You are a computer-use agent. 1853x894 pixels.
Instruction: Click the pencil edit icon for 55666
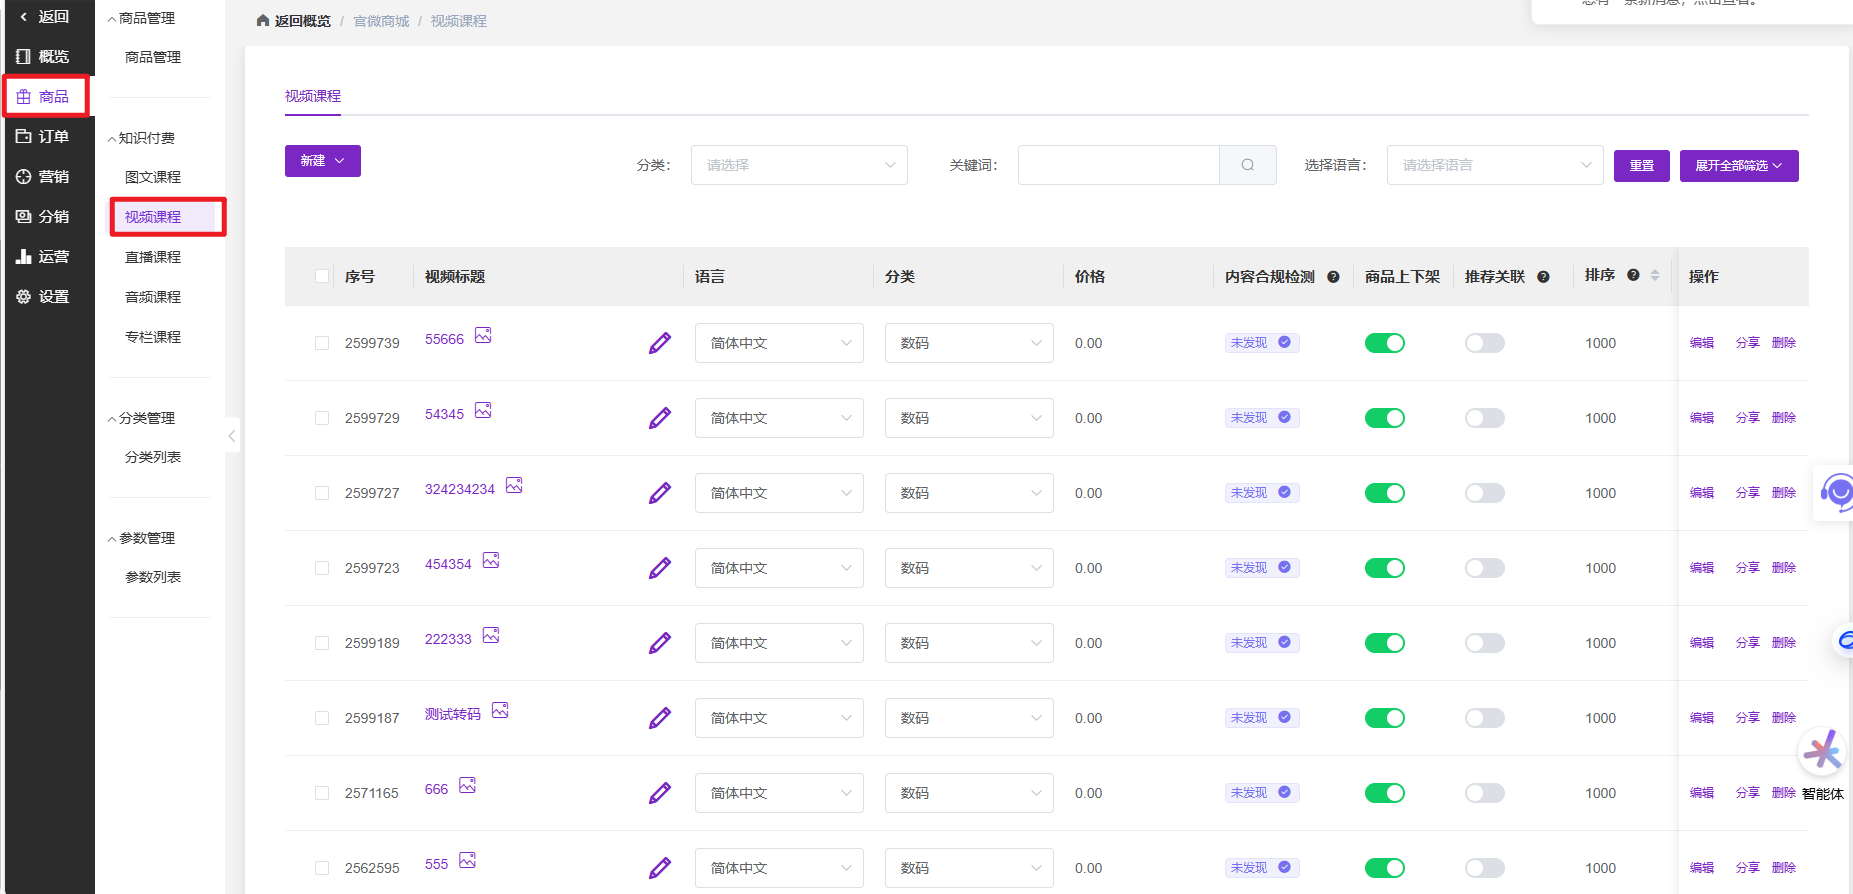pos(659,343)
